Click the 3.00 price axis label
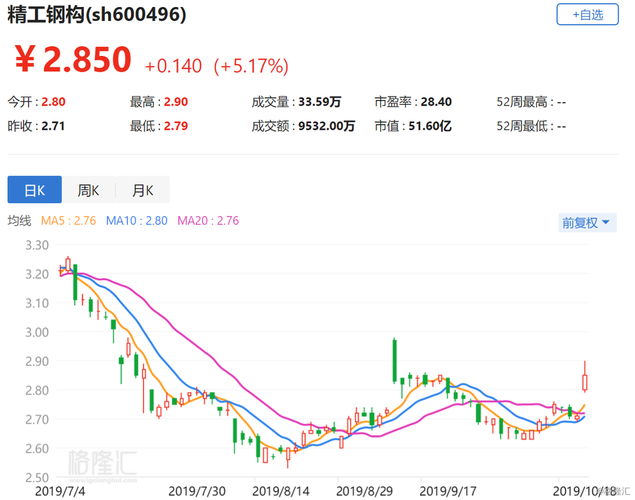This screenshot has height=500, width=635. tap(37, 332)
